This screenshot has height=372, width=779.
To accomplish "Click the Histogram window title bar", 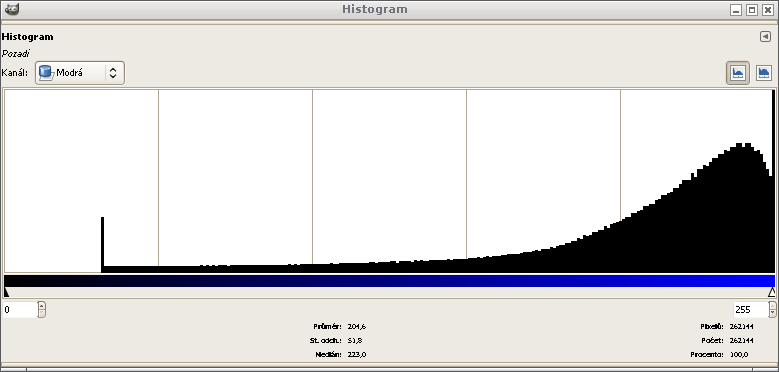I will click(x=375, y=9).
